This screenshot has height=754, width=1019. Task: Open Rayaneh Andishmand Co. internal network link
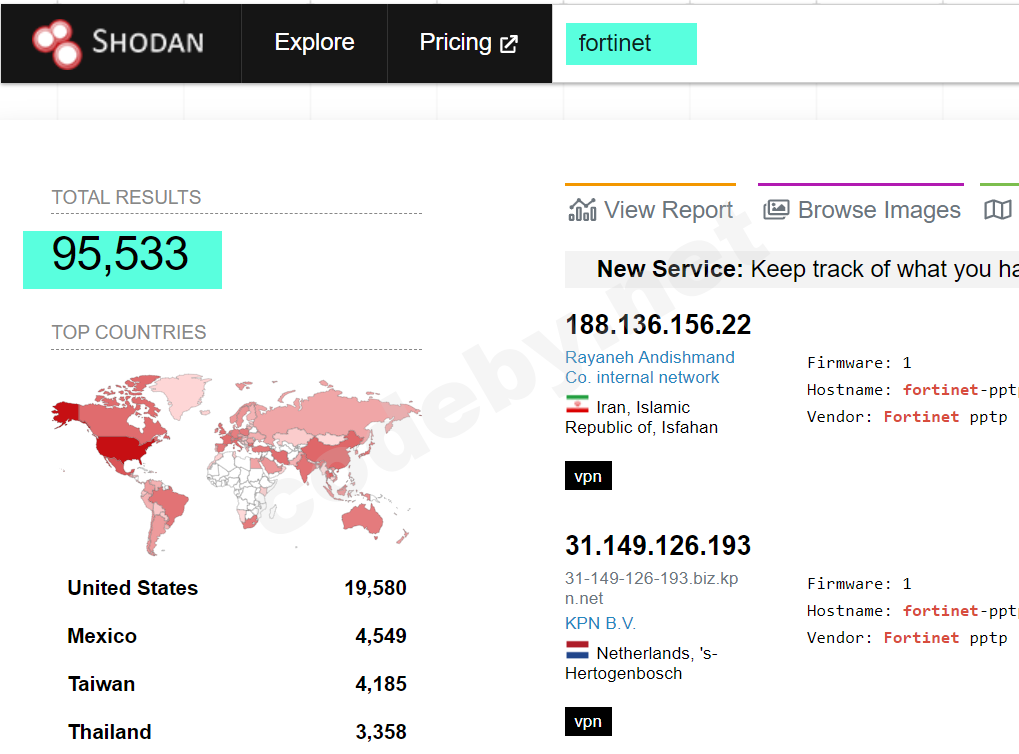[x=649, y=367]
